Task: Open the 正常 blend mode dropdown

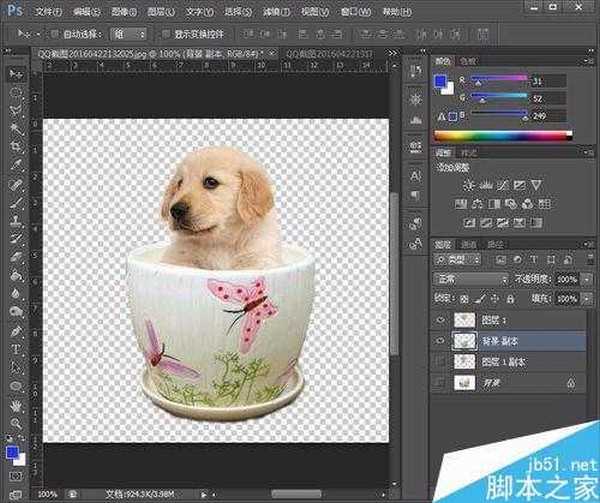Action: [x=471, y=279]
